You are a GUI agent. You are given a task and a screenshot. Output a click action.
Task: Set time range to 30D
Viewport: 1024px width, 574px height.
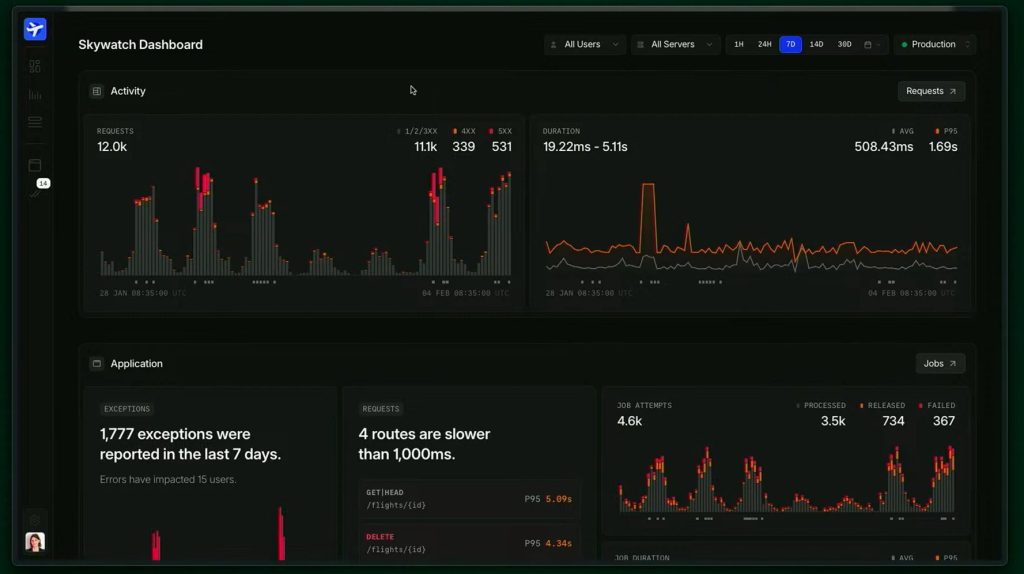[844, 45]
